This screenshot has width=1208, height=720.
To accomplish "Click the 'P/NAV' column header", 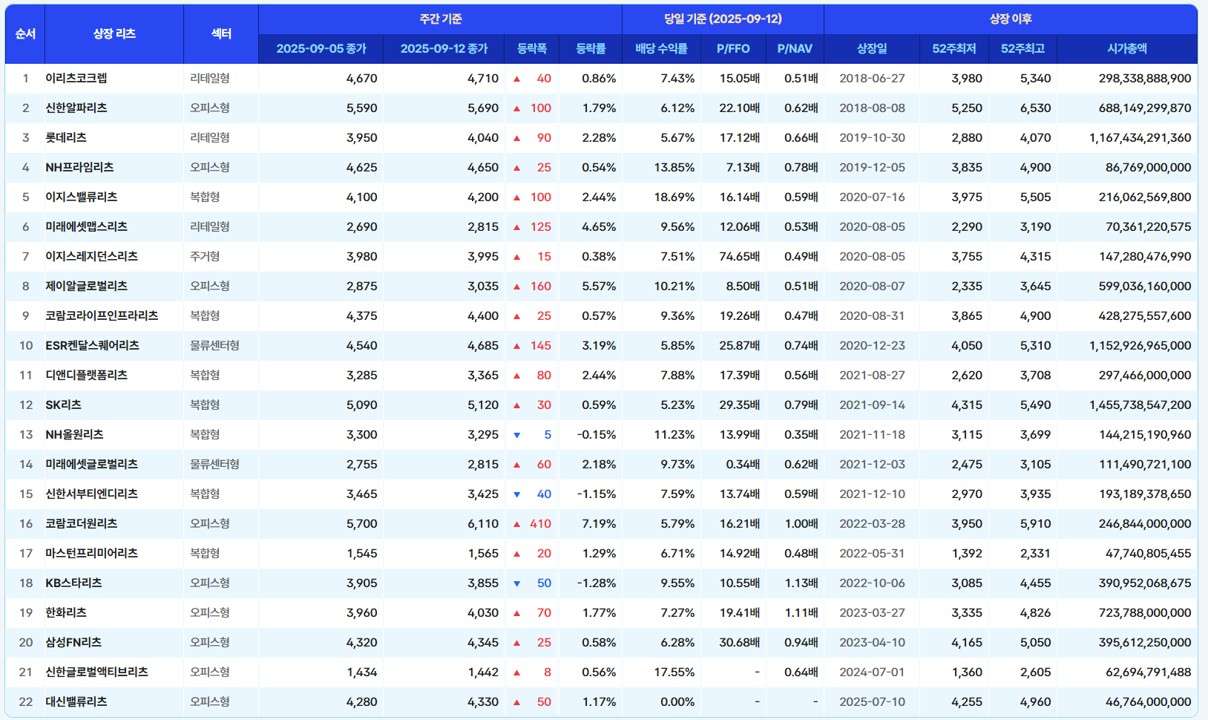I will 795,49.
